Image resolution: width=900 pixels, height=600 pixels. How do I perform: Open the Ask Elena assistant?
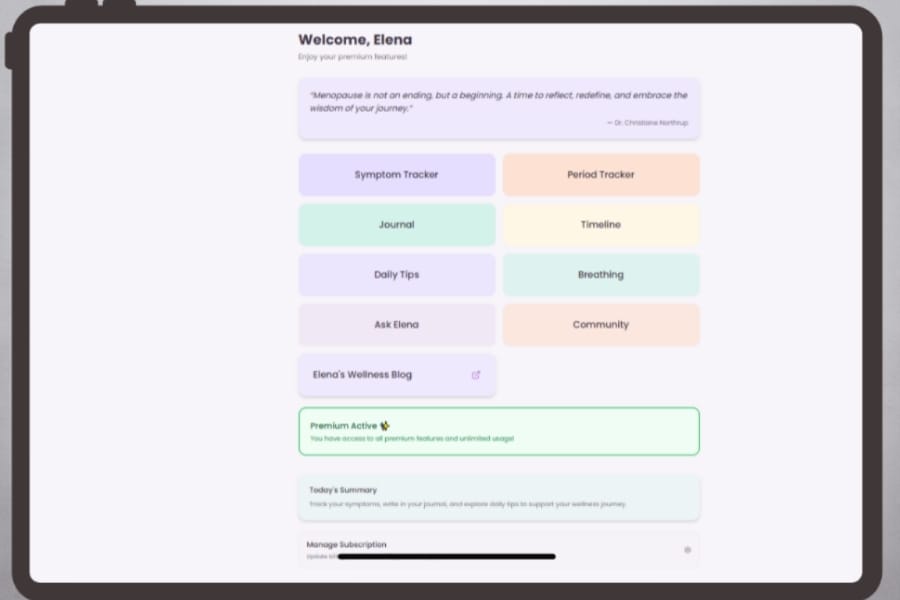click(397, 325)
